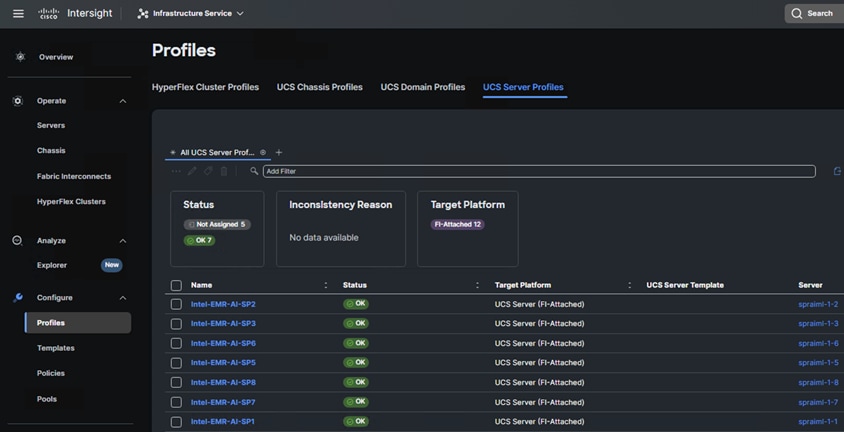Check the Intel-EMR-AI-SP7 row checkbox
844x432 pixels.
point(176,402)
